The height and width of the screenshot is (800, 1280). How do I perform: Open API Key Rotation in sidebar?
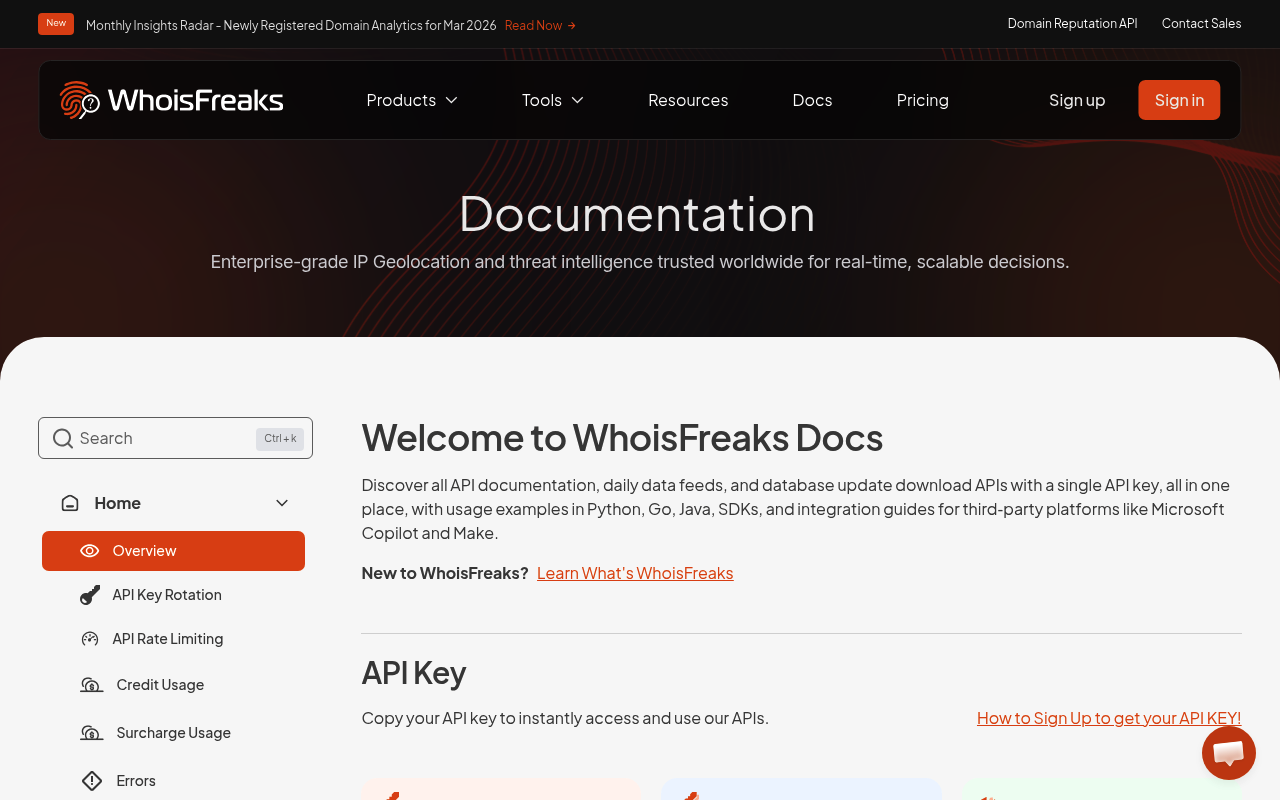(167, 595)
